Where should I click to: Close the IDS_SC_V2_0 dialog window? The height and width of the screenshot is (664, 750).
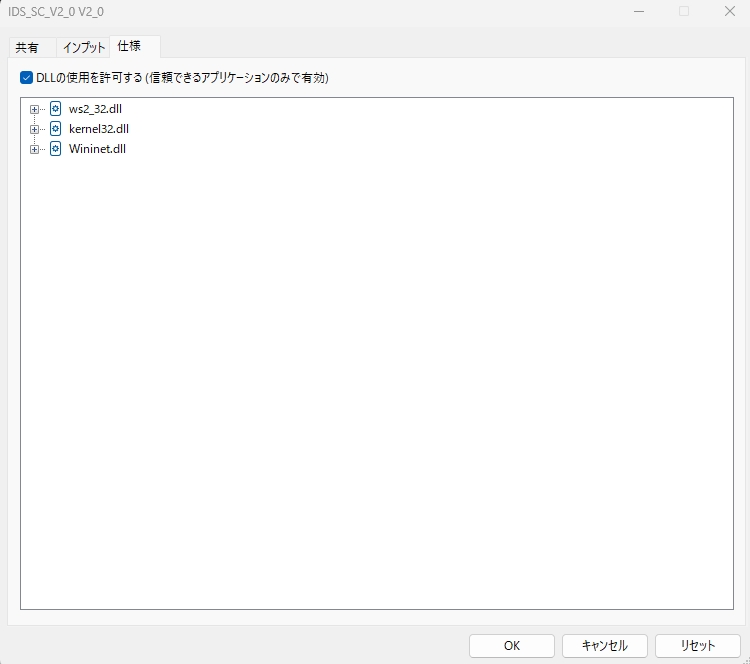click(x=729, y=11)
